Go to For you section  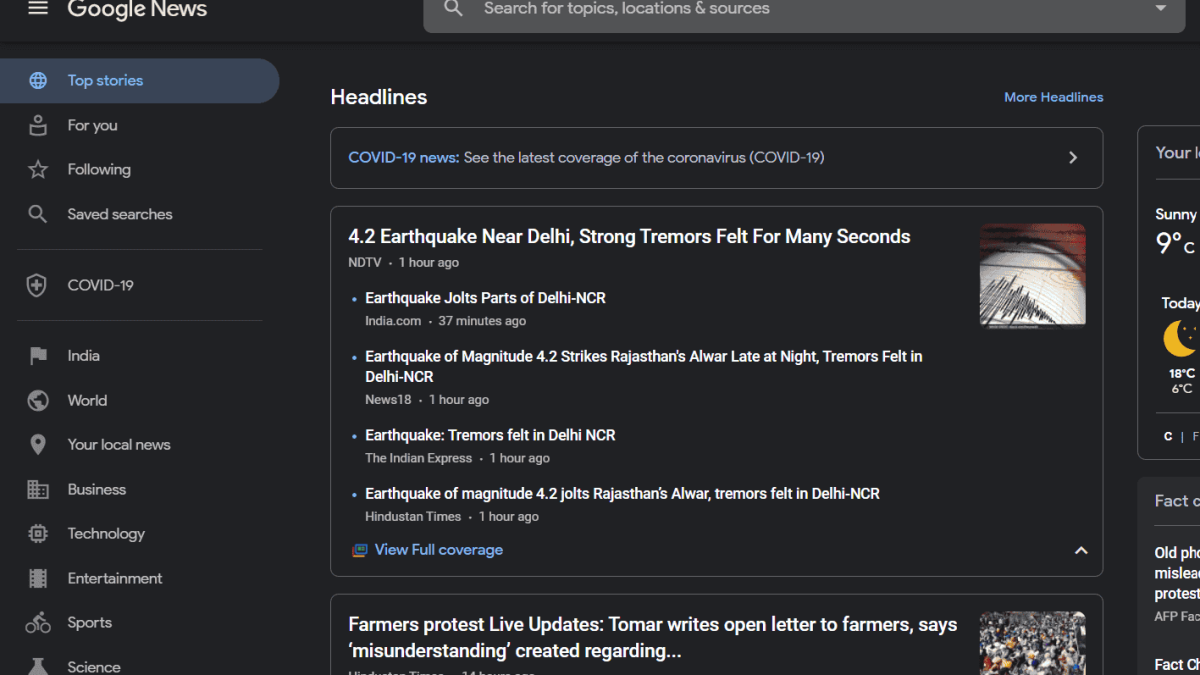92,125
